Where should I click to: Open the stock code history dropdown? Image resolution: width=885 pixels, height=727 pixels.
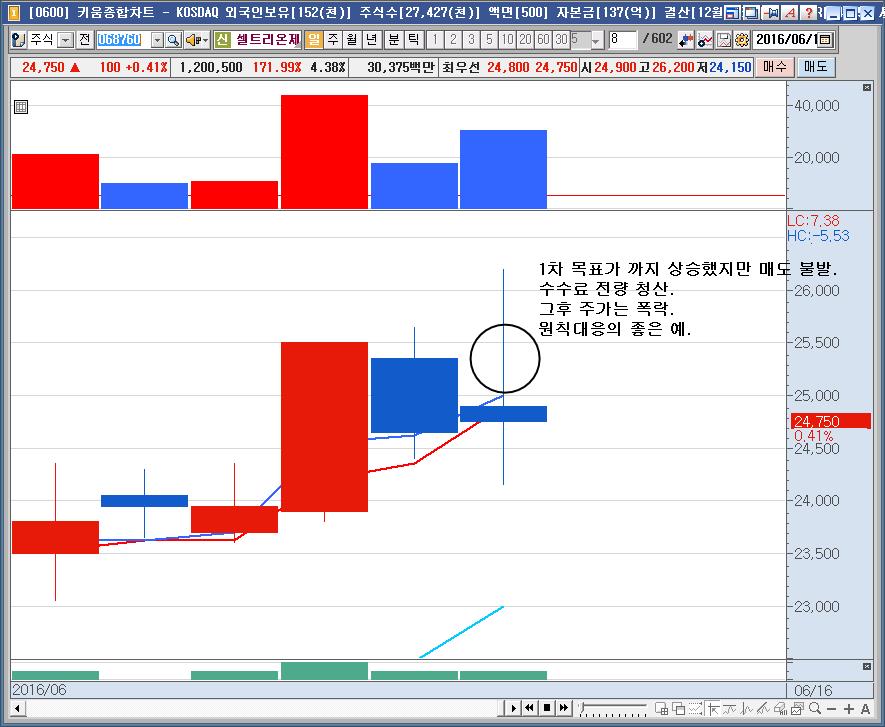coord(157,40)
